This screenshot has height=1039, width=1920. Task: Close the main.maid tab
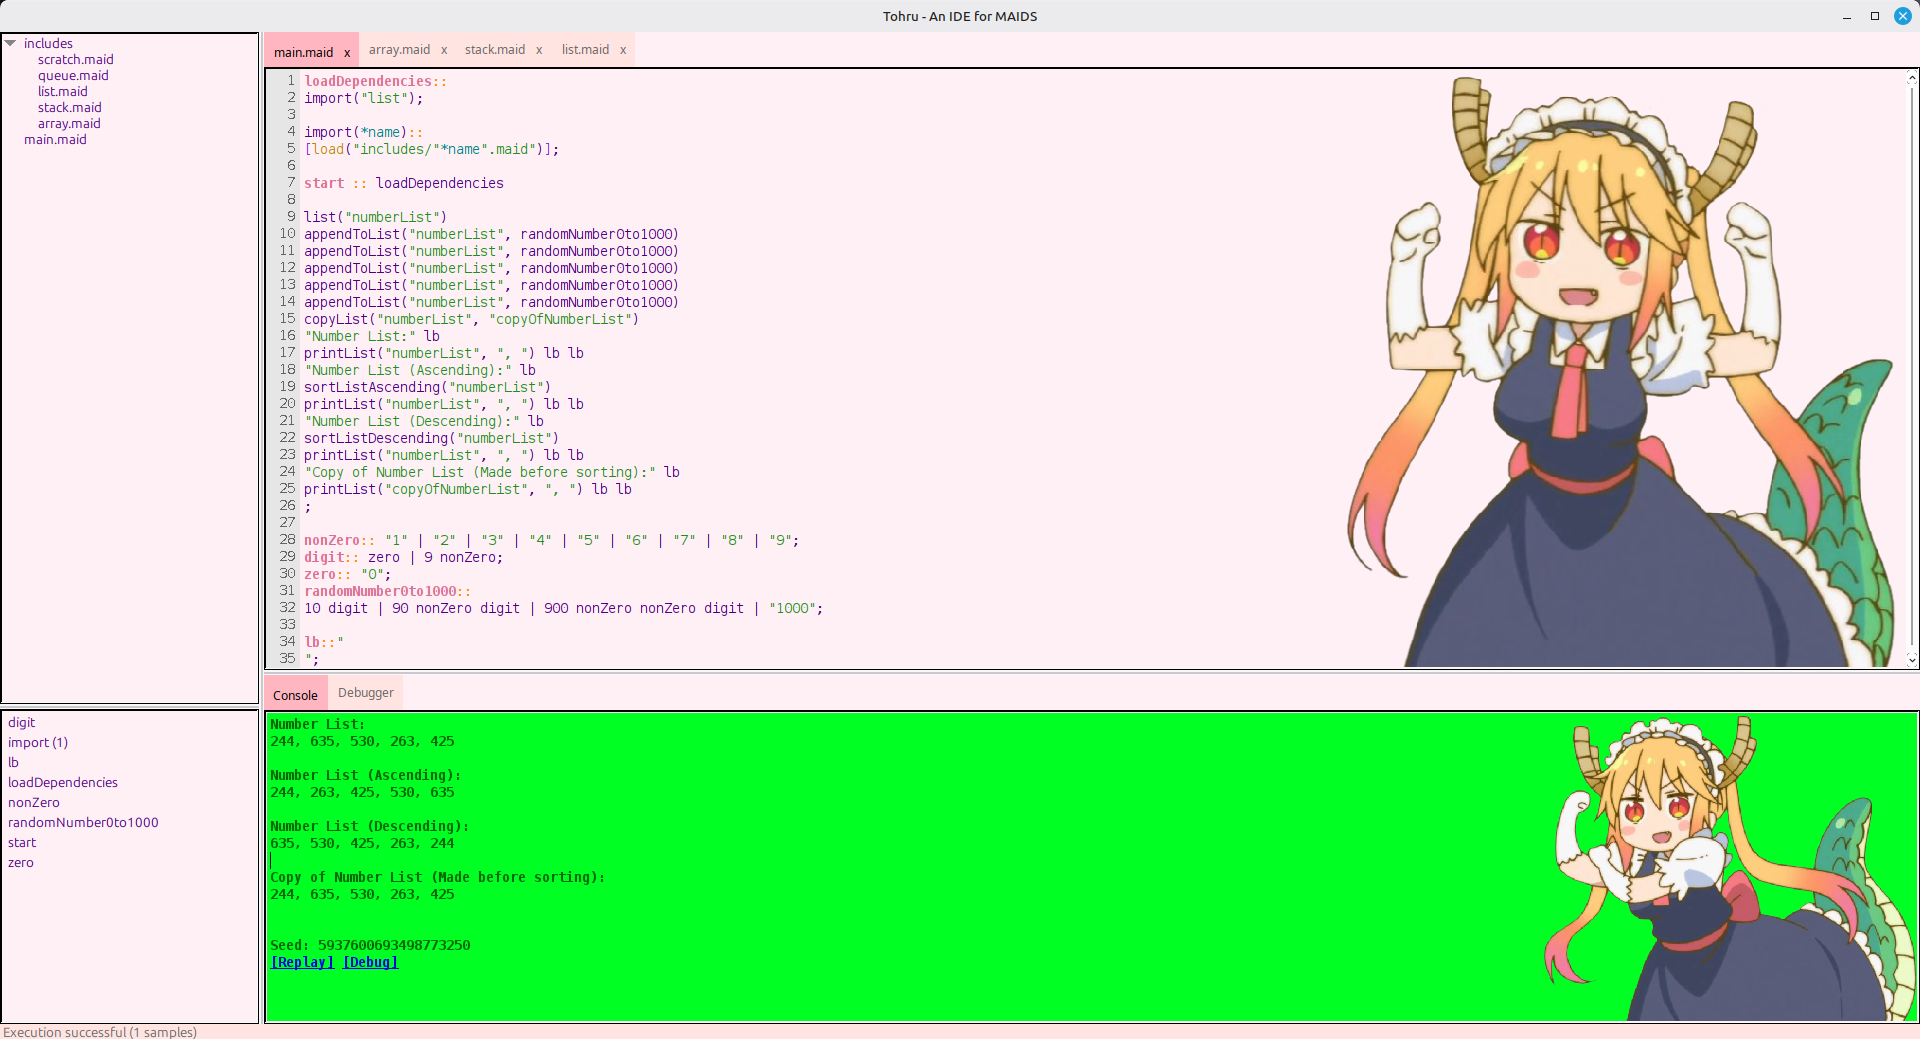tap(347, 53)
